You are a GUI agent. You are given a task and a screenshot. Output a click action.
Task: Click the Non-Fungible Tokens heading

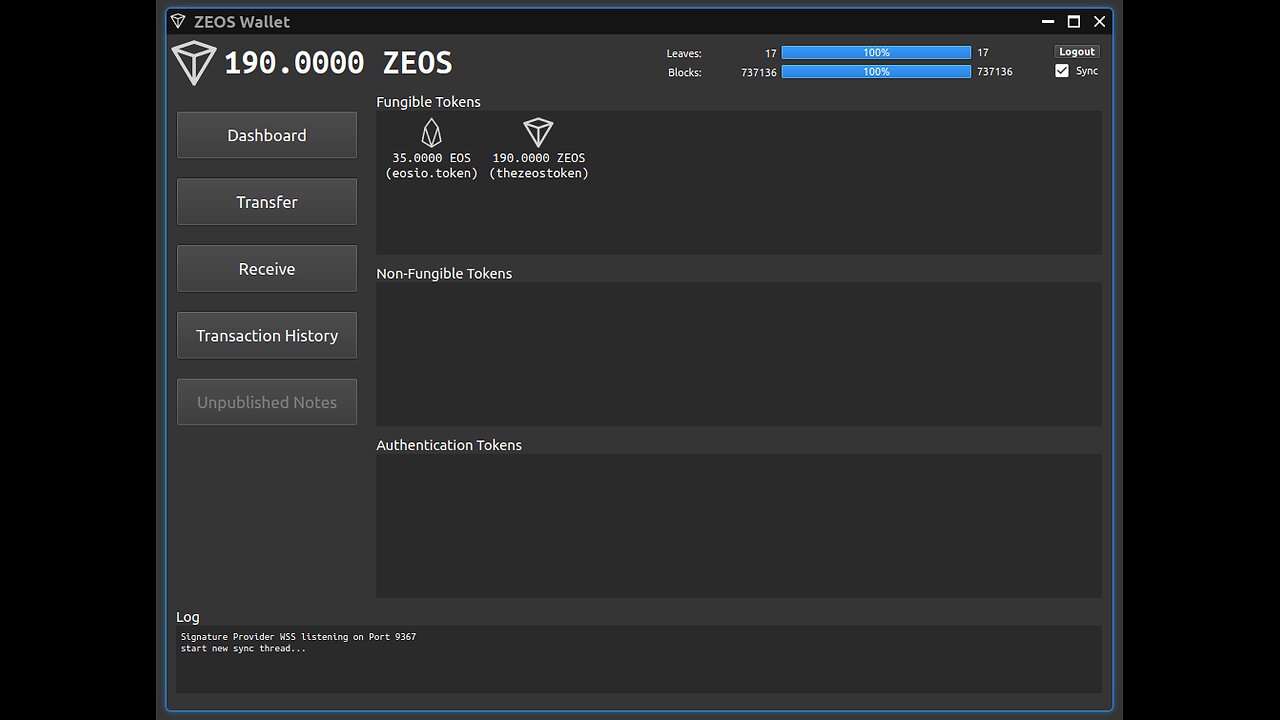444,274
